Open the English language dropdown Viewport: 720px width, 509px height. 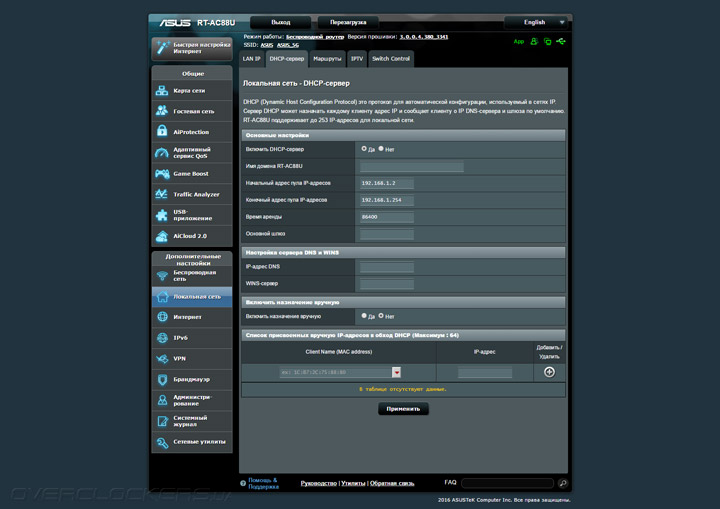pos(539,21)
